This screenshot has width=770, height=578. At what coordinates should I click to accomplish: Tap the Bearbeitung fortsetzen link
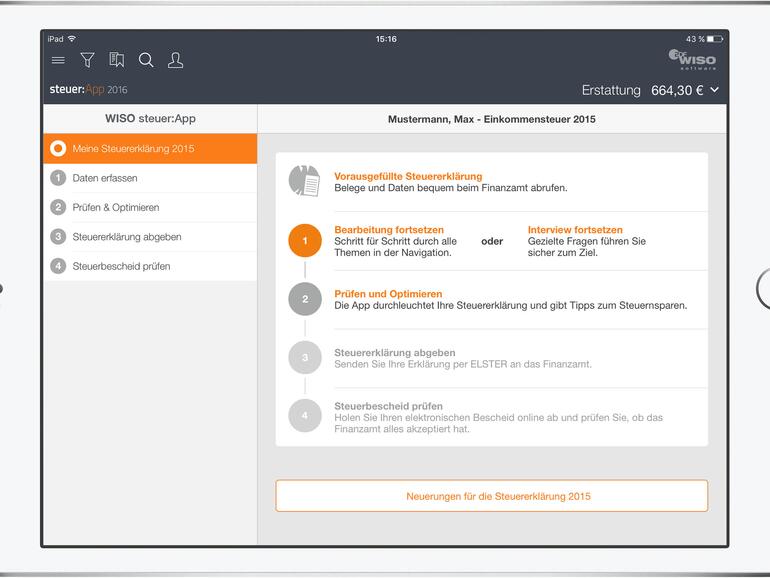tap(389, 230)
